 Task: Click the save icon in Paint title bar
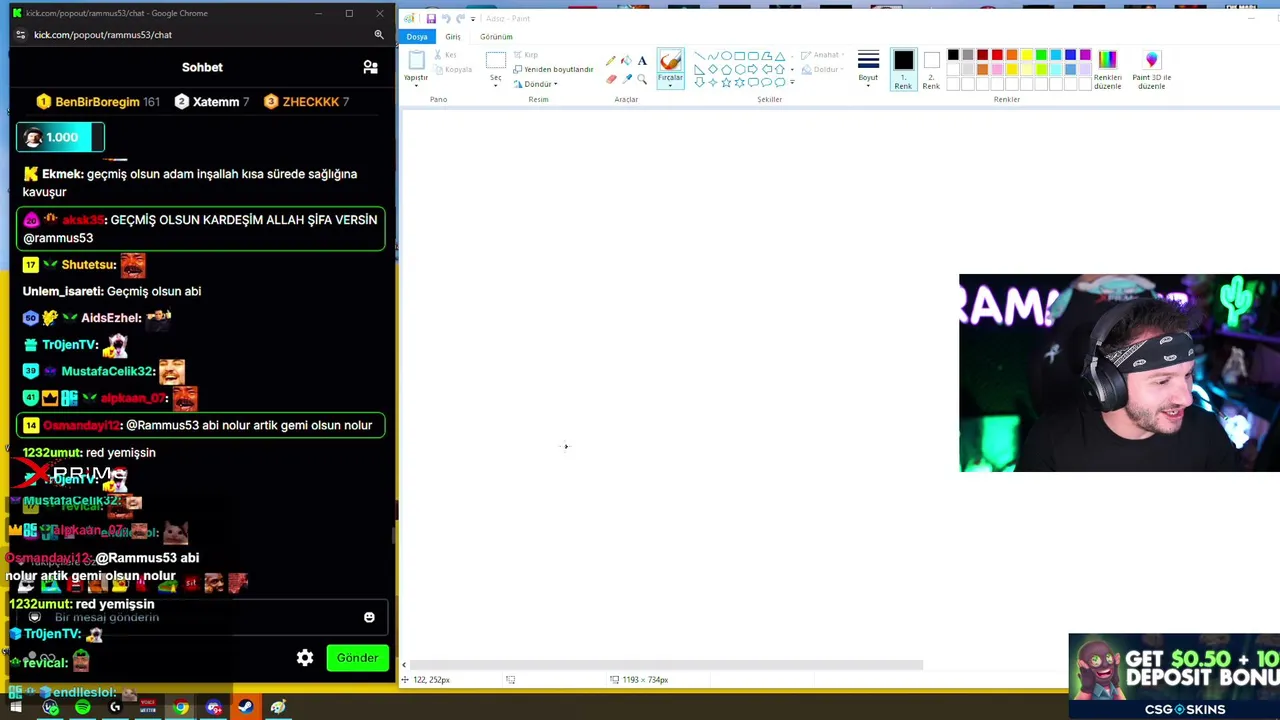click(x=431, y=18)
